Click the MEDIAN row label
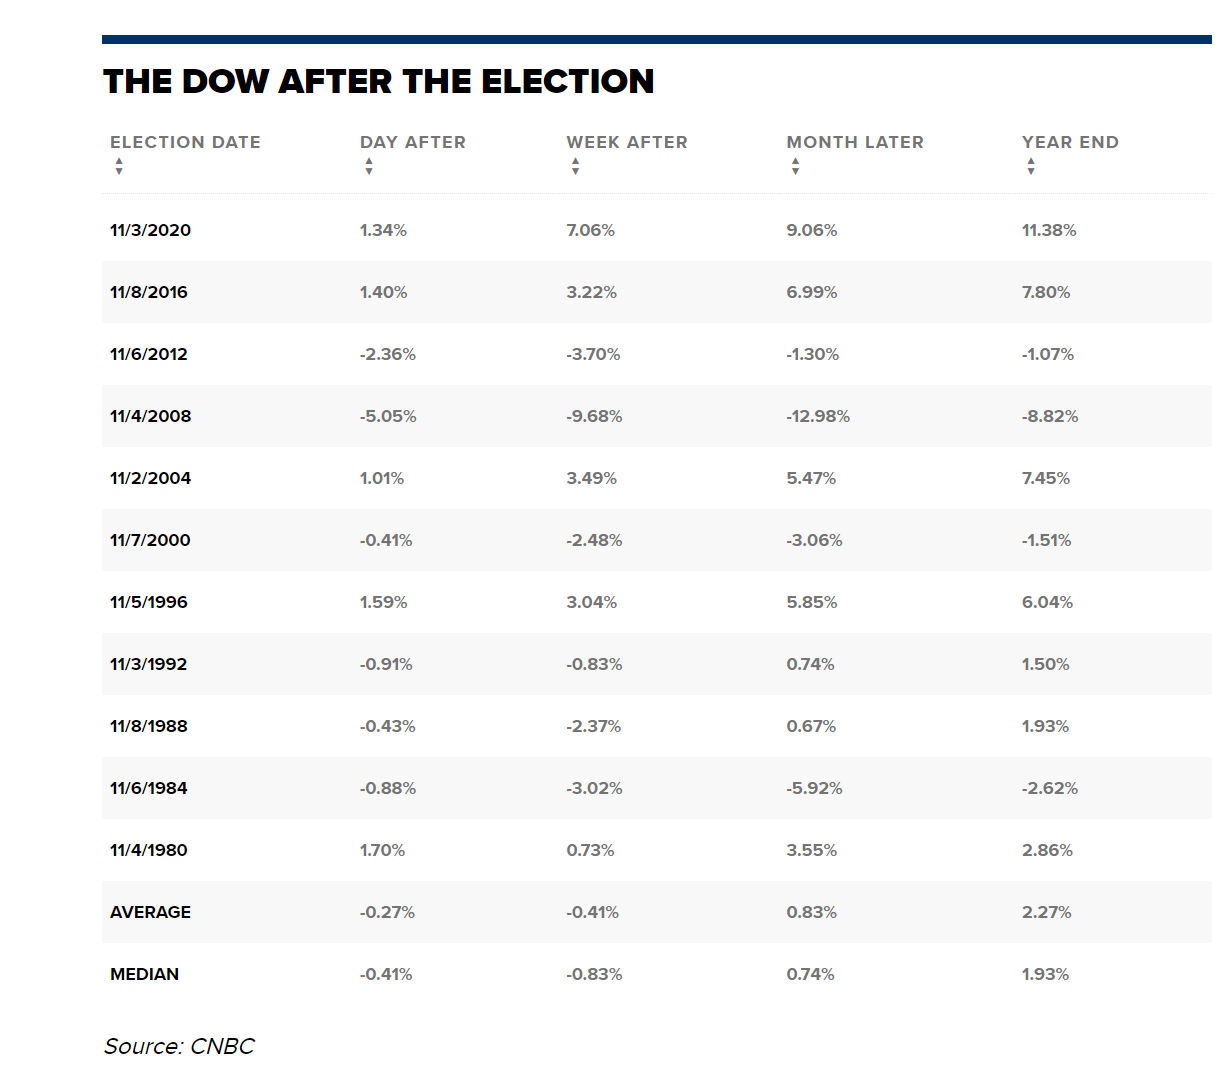Image resolution: width=1217 pixels, height=1085 pixels. (144, 974)
